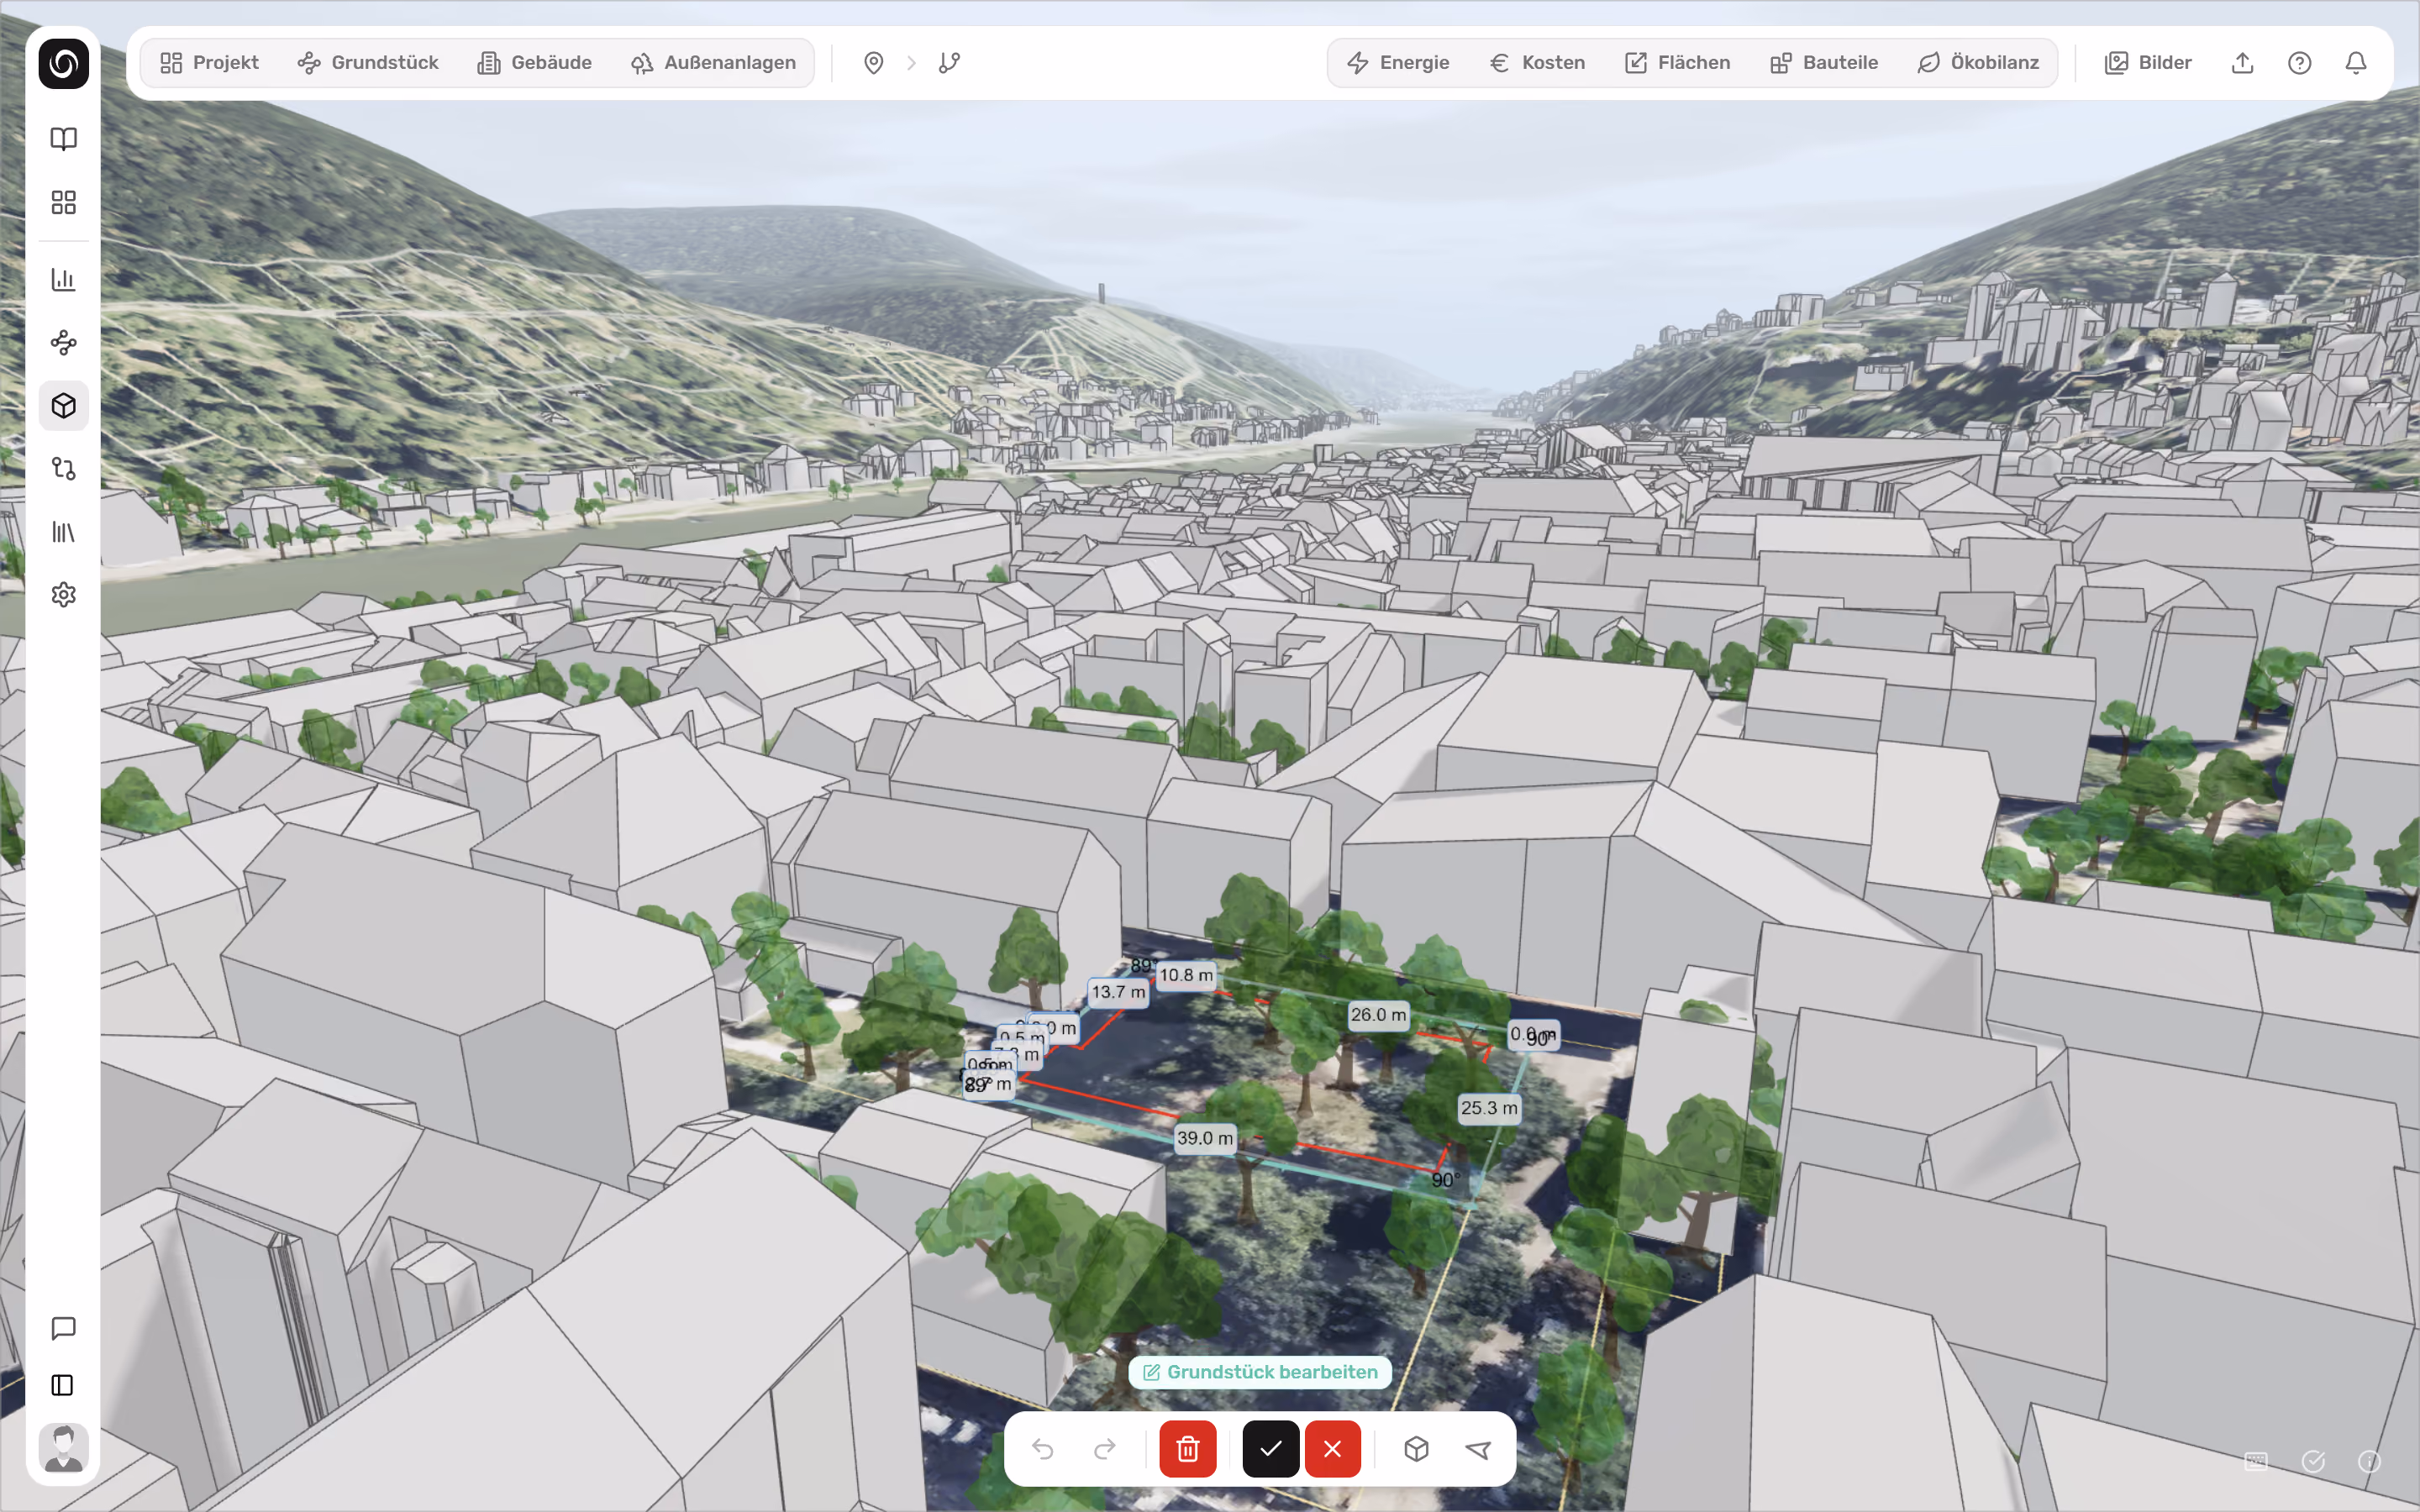The width and height of the screenshot is (2420, 1512).
Task: Open the help question mark icon
Action: click(x=2300, y=63)
